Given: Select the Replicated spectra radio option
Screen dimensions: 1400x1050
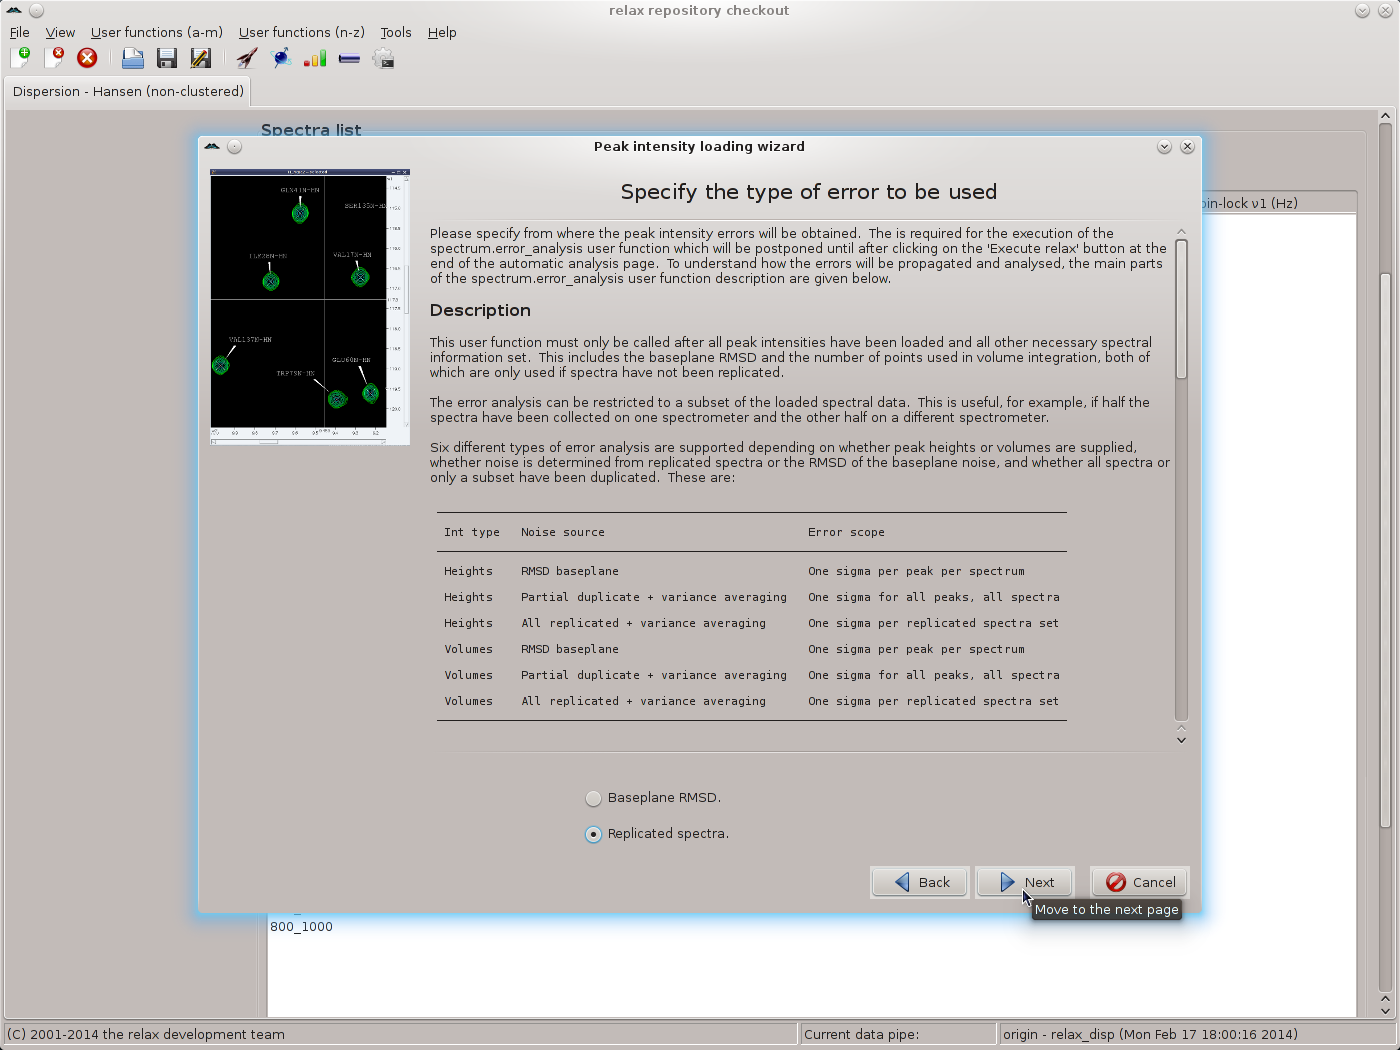Looking at the screenshot, I should [594, 834].
